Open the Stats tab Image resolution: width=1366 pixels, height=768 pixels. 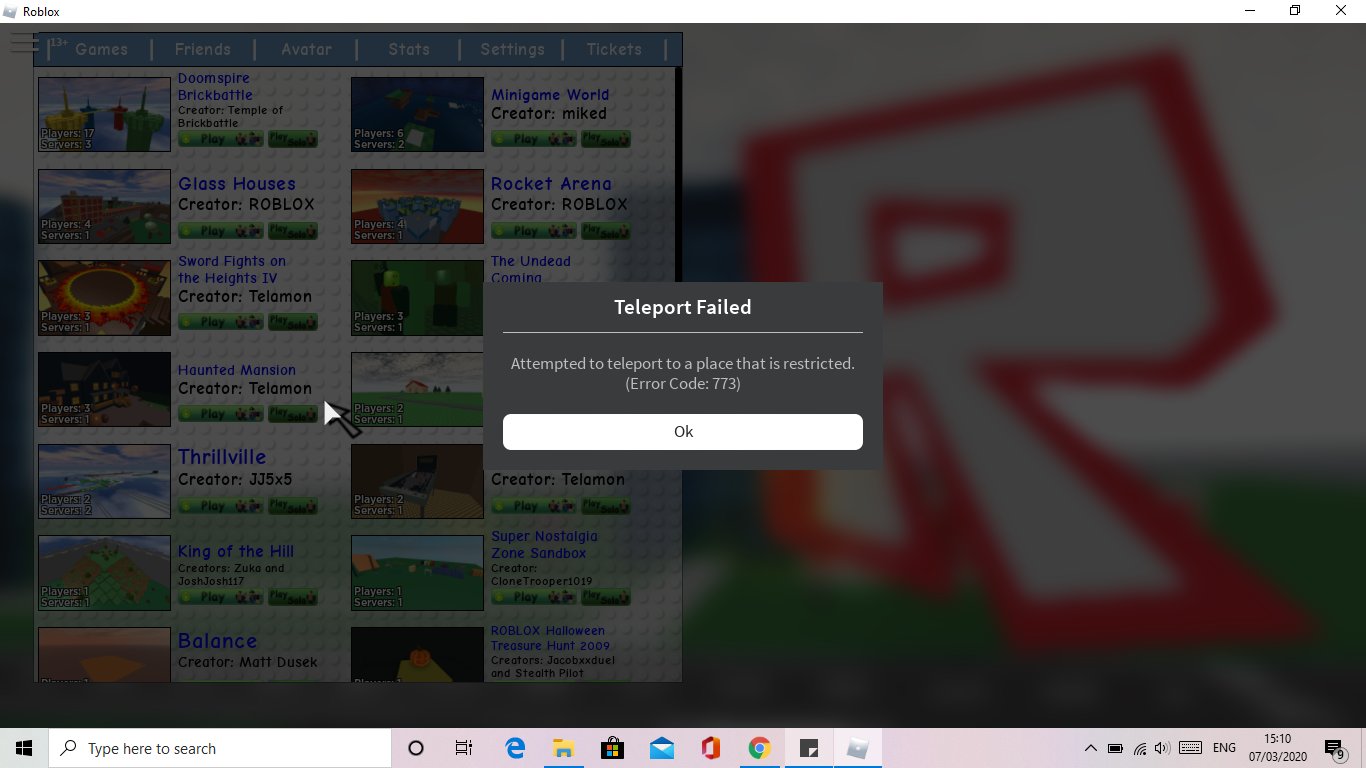(x=409, y=49)
